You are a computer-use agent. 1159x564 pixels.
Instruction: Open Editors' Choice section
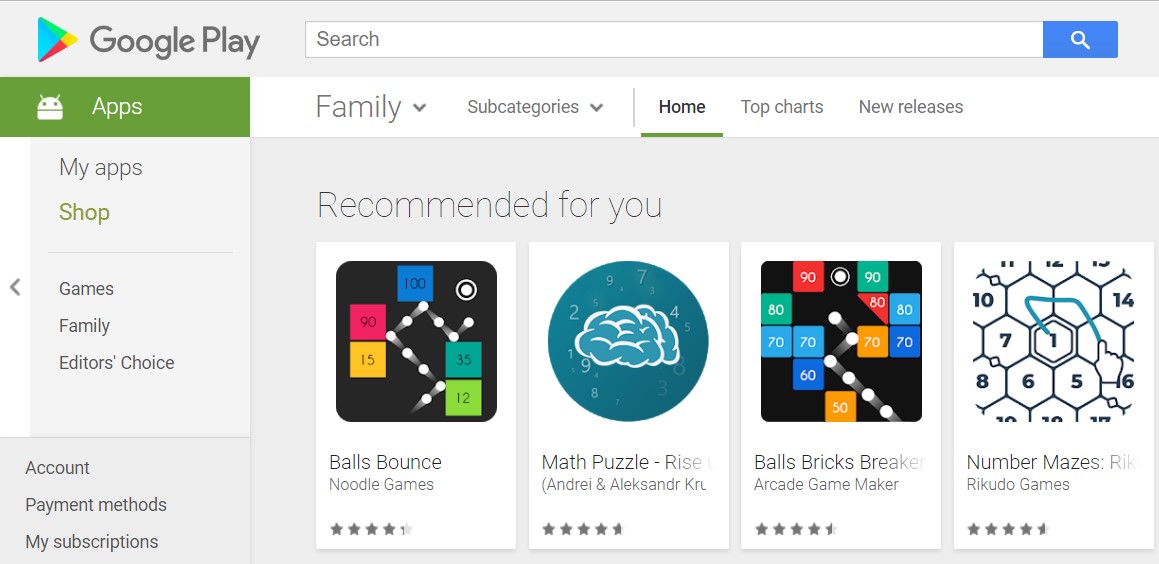[x=117, y=363]
